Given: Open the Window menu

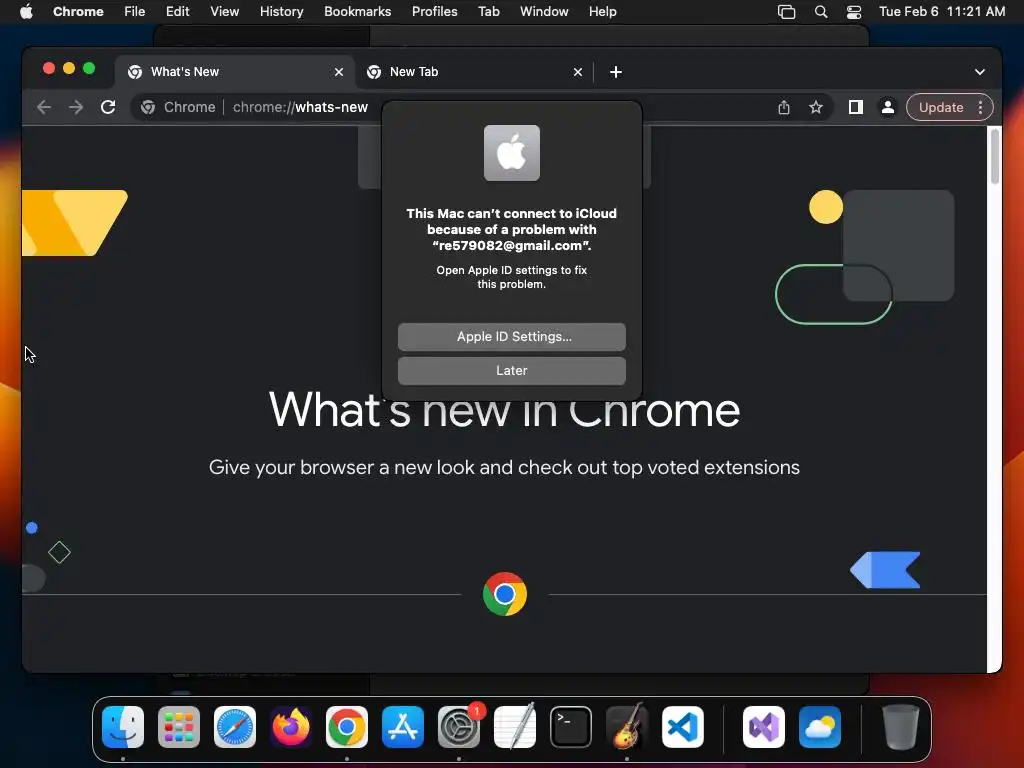Looking at the screenshot, I should tap(544, 12).
